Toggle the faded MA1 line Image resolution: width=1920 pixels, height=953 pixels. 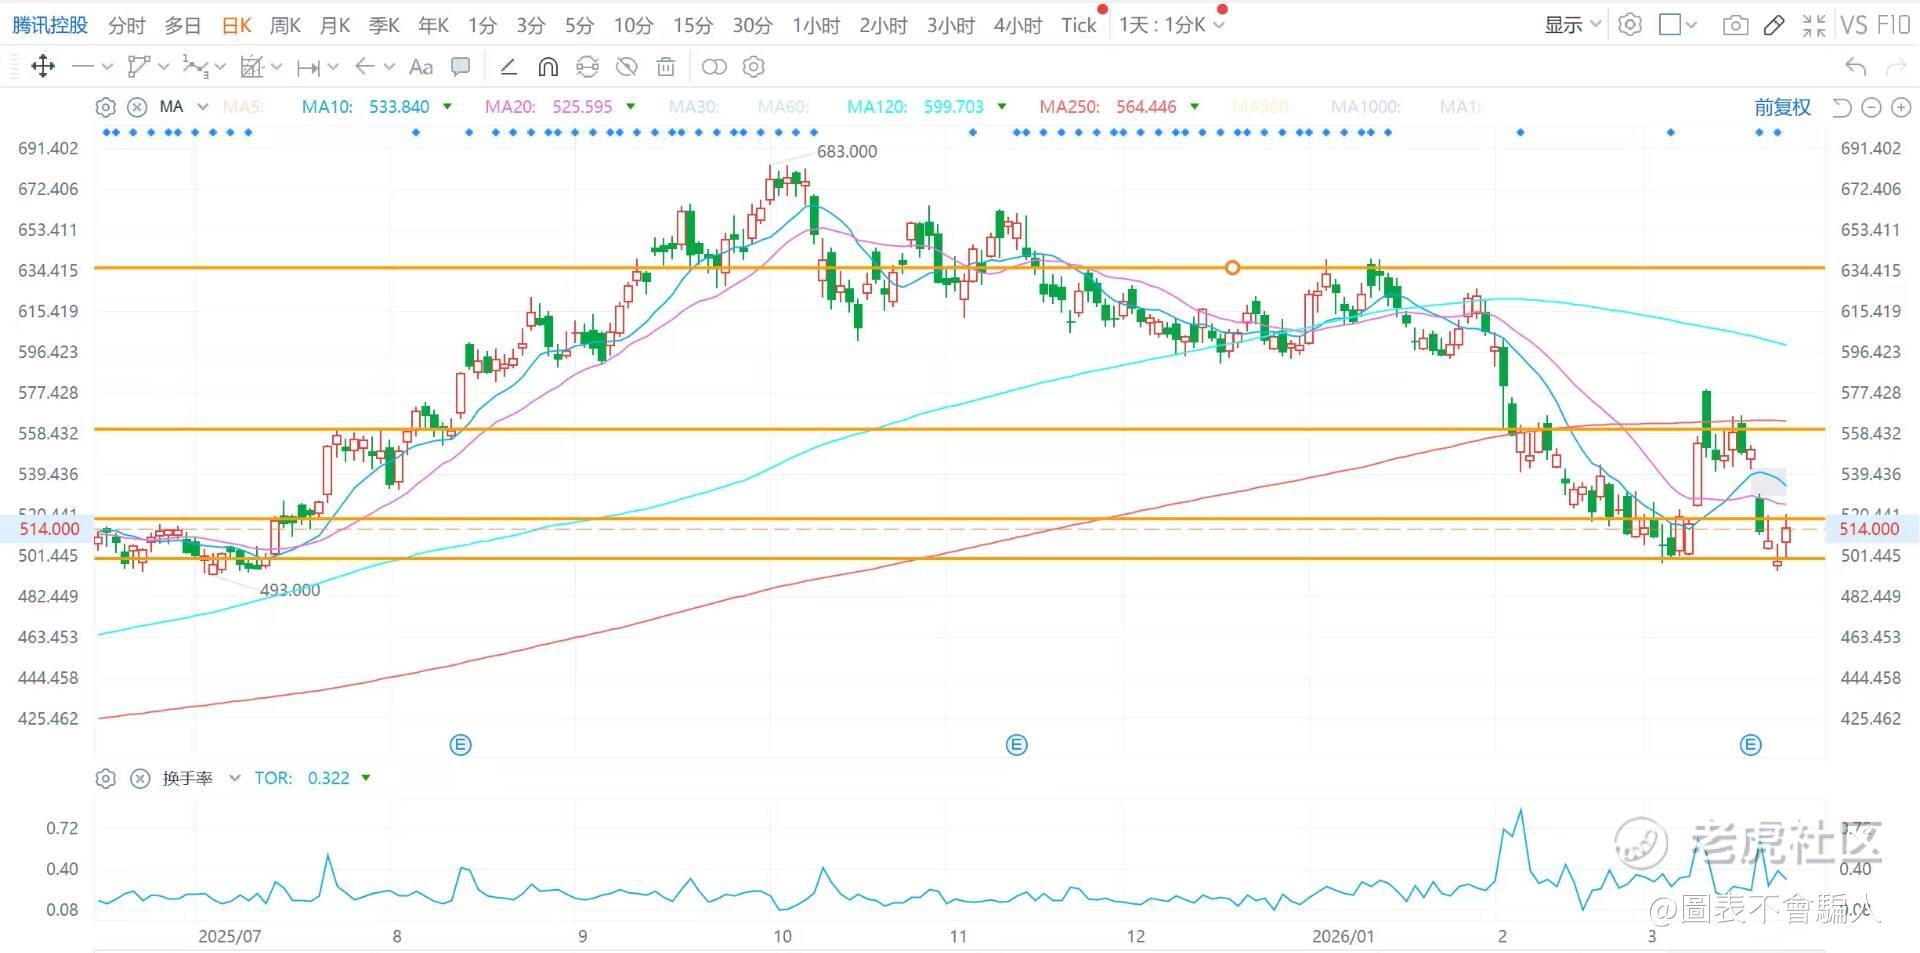tap(1460, 107)
